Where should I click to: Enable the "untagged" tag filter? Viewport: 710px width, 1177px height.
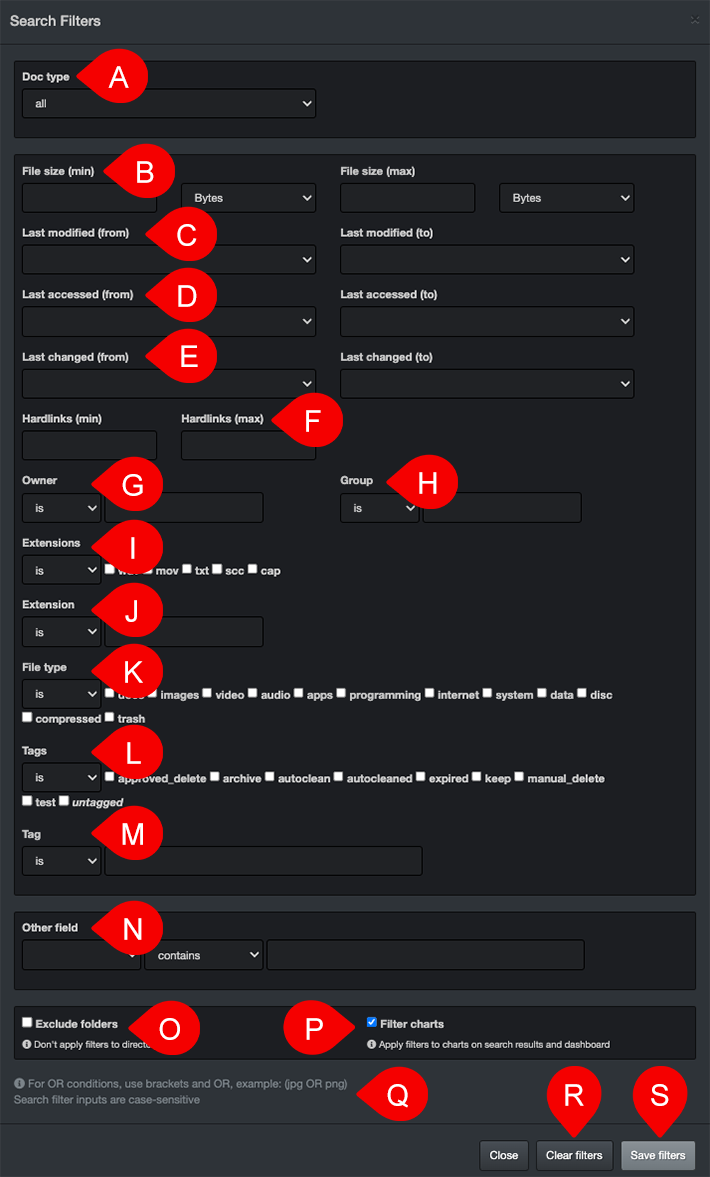[x=62, y=801]
